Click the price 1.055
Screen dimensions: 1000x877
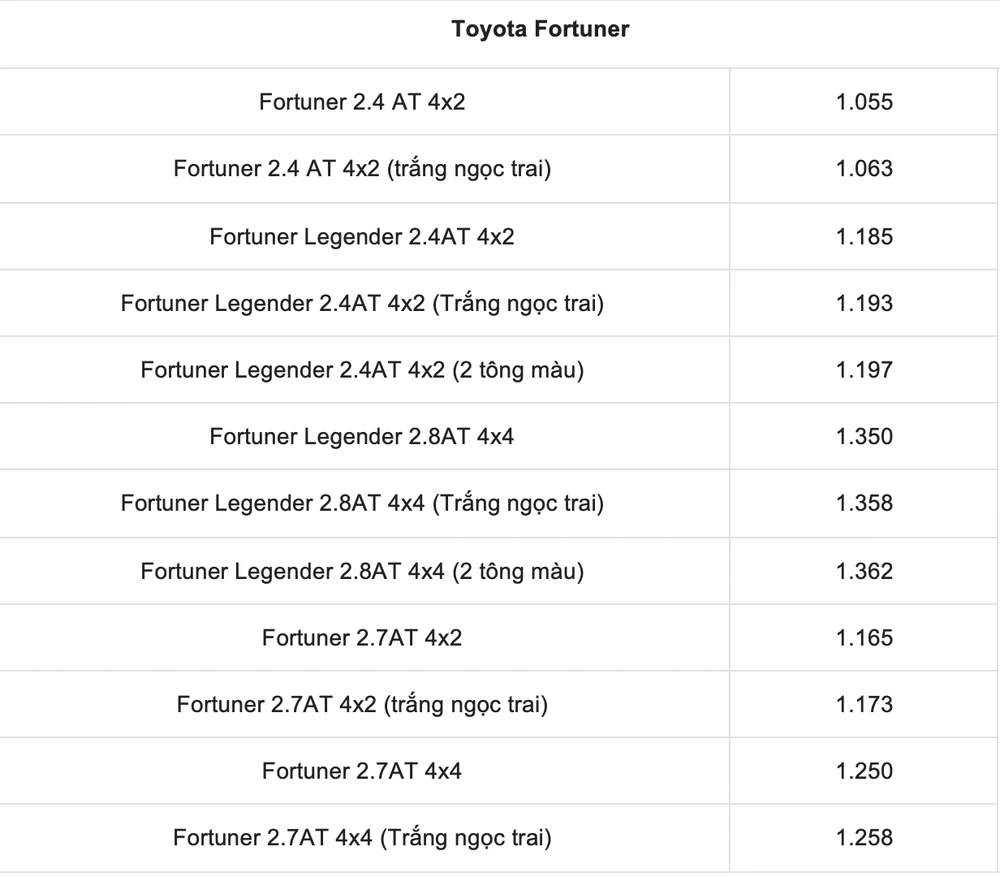pyautogui.click(x=864, y=102)
